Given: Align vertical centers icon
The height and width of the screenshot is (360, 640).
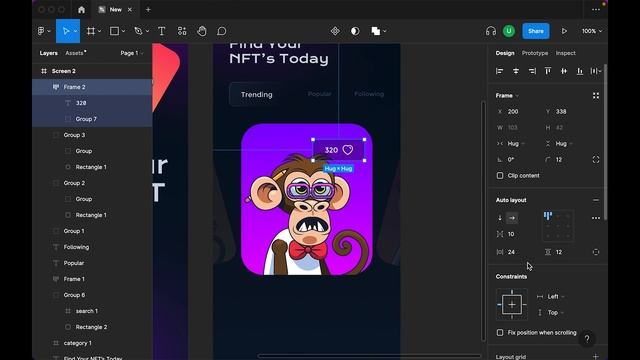Looking at the screenshot, I should (564, 71).
